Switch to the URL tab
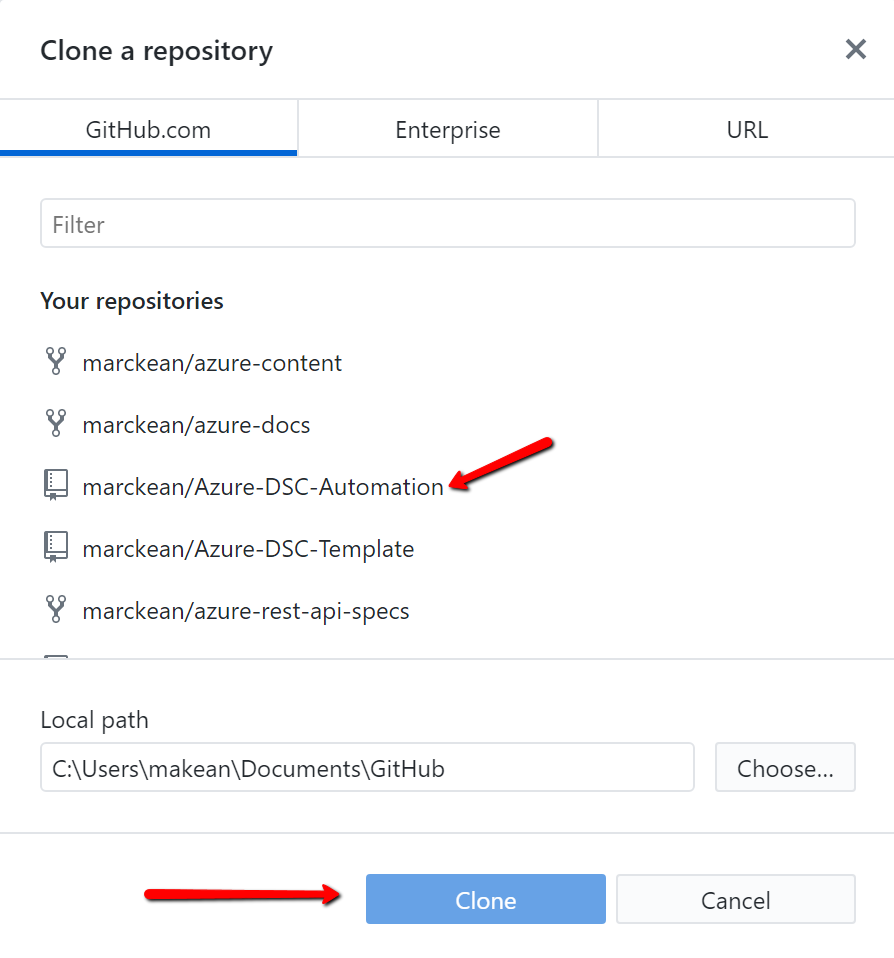Screen dimensions: 894x958 click(745, 128)
